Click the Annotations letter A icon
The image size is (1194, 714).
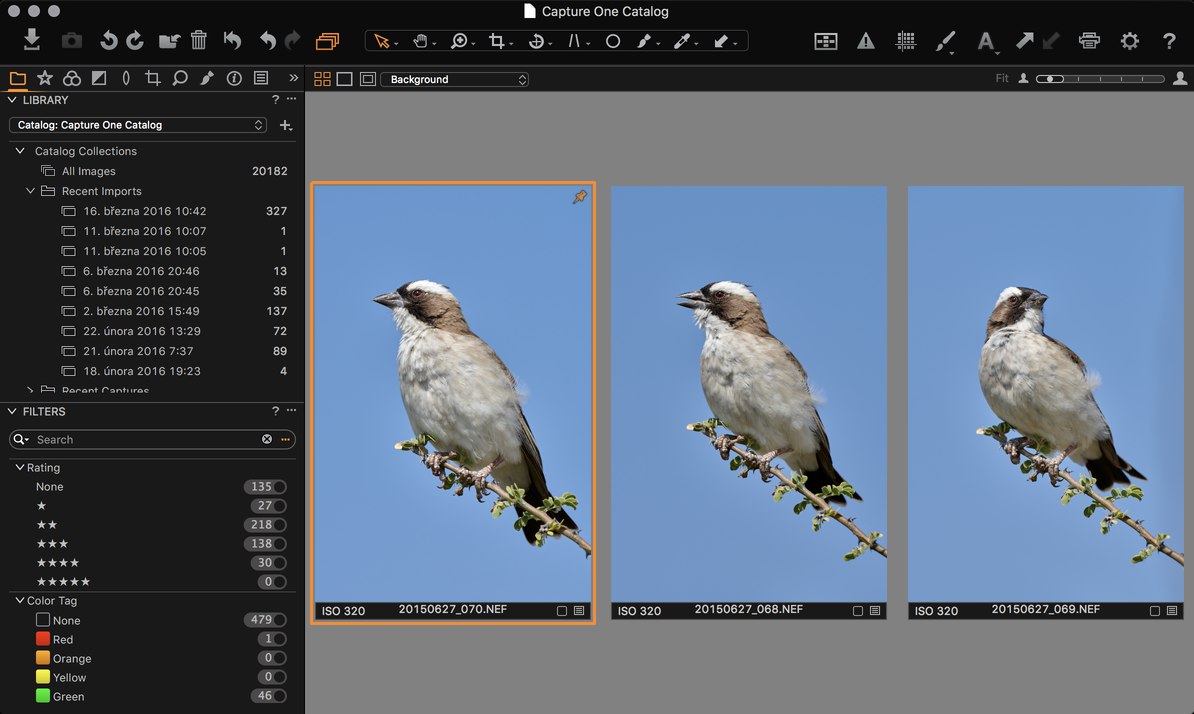pyautogui.click(x=985, y=41)
